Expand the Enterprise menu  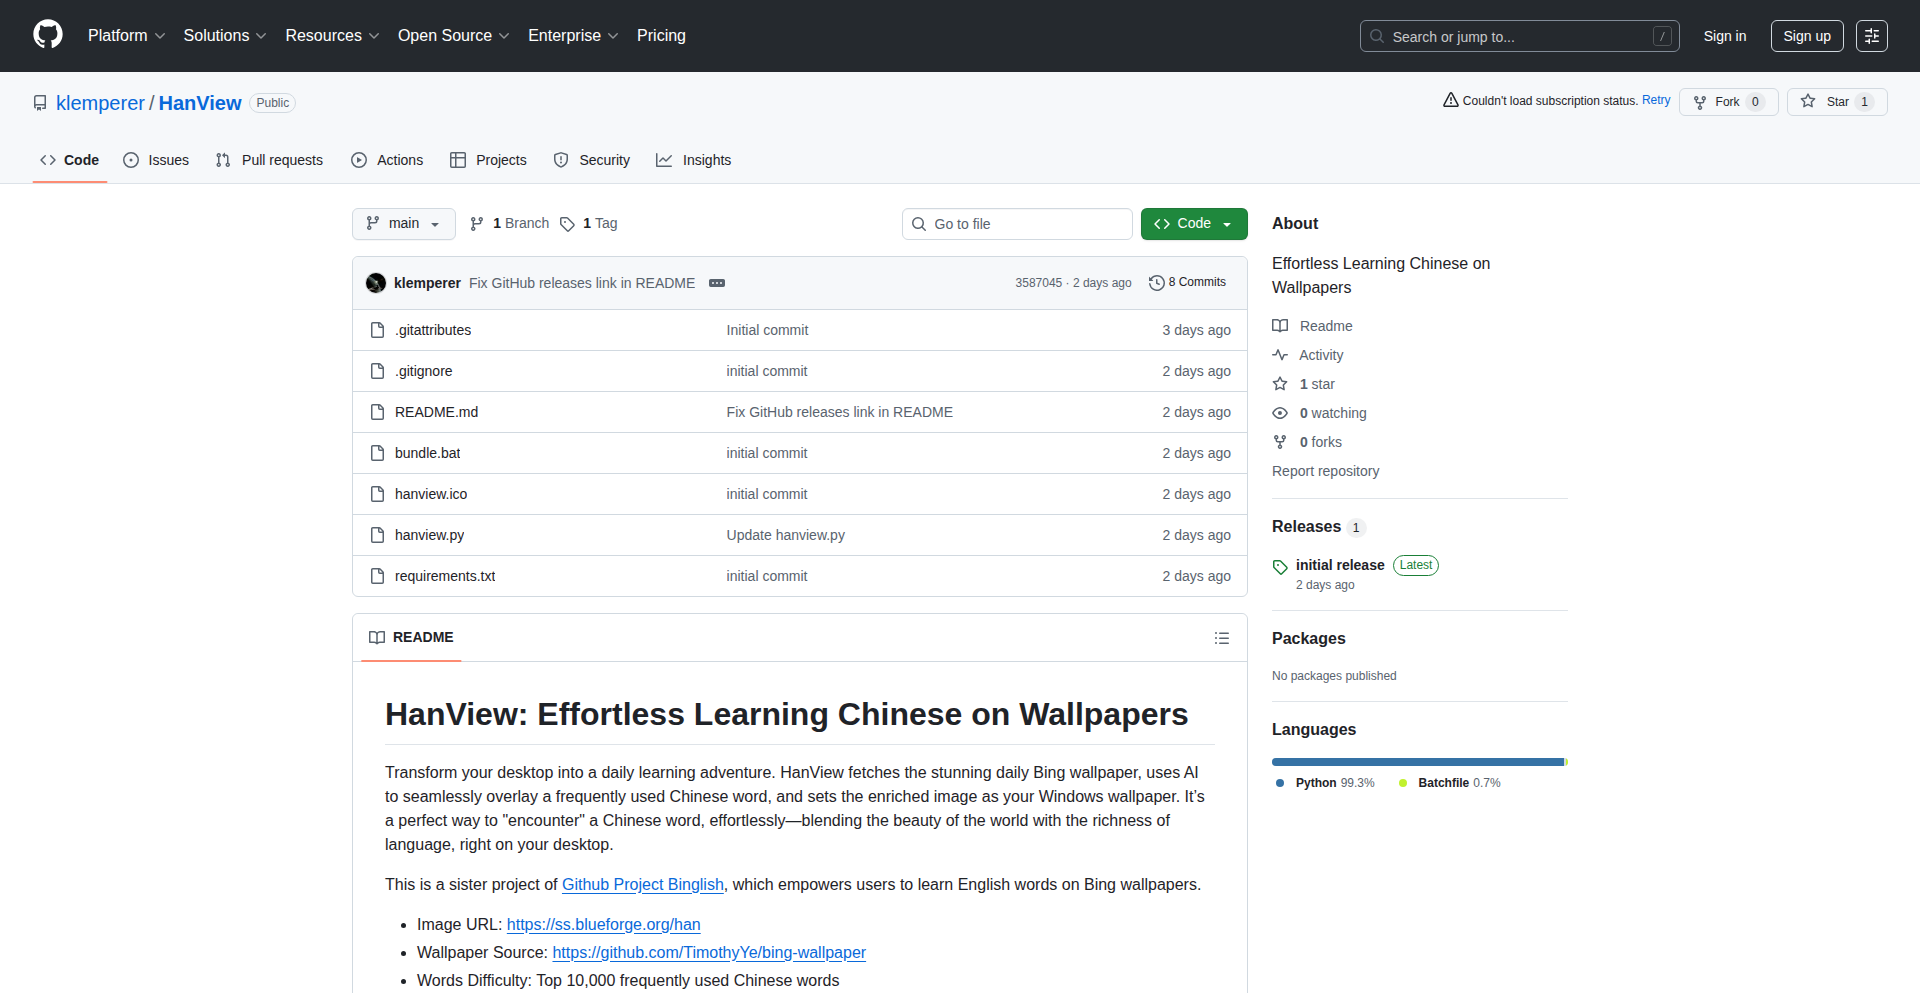[573, 36]
